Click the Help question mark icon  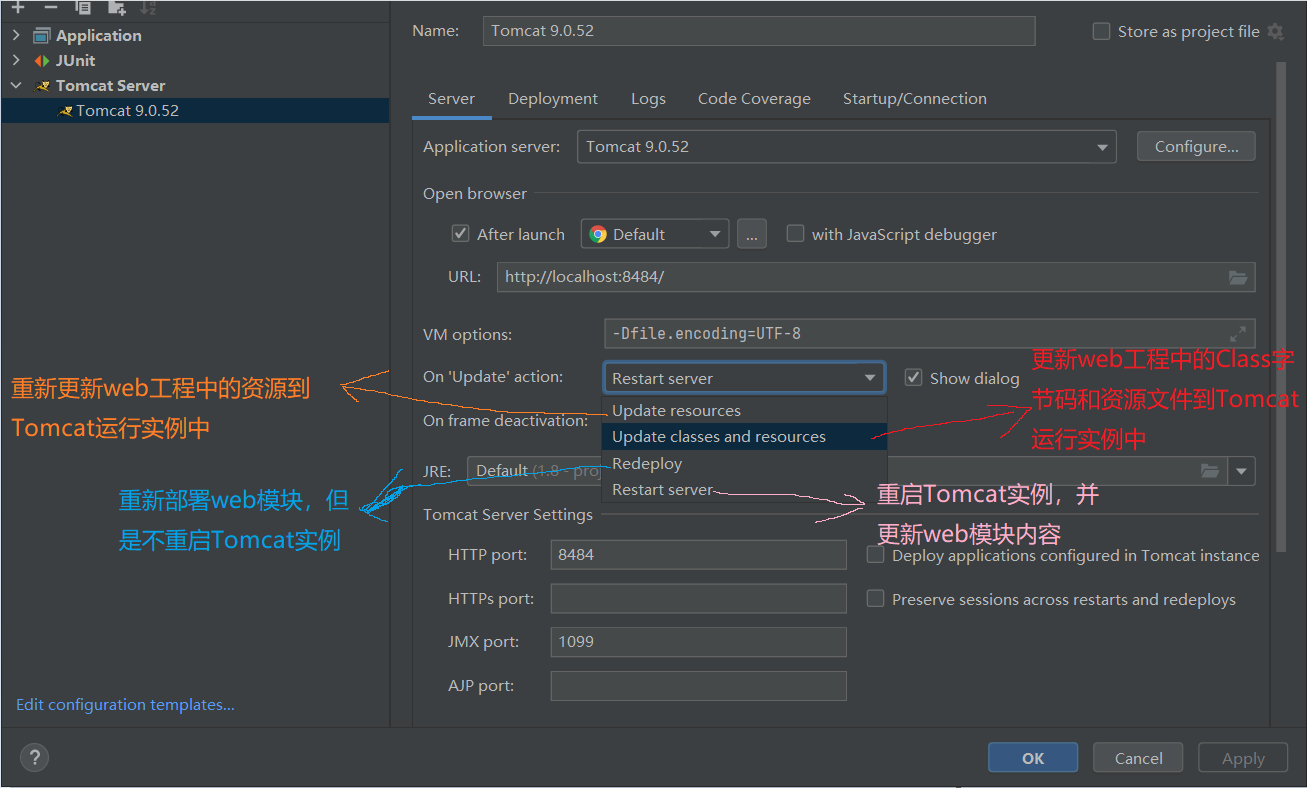click(x=34, y=758)
